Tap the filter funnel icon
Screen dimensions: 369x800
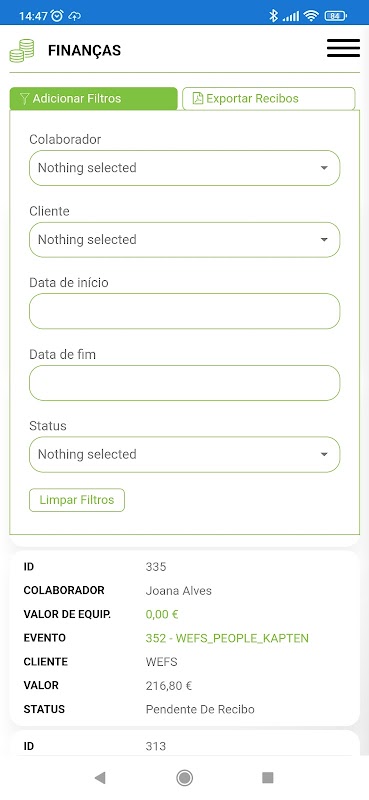pos(24,98)
